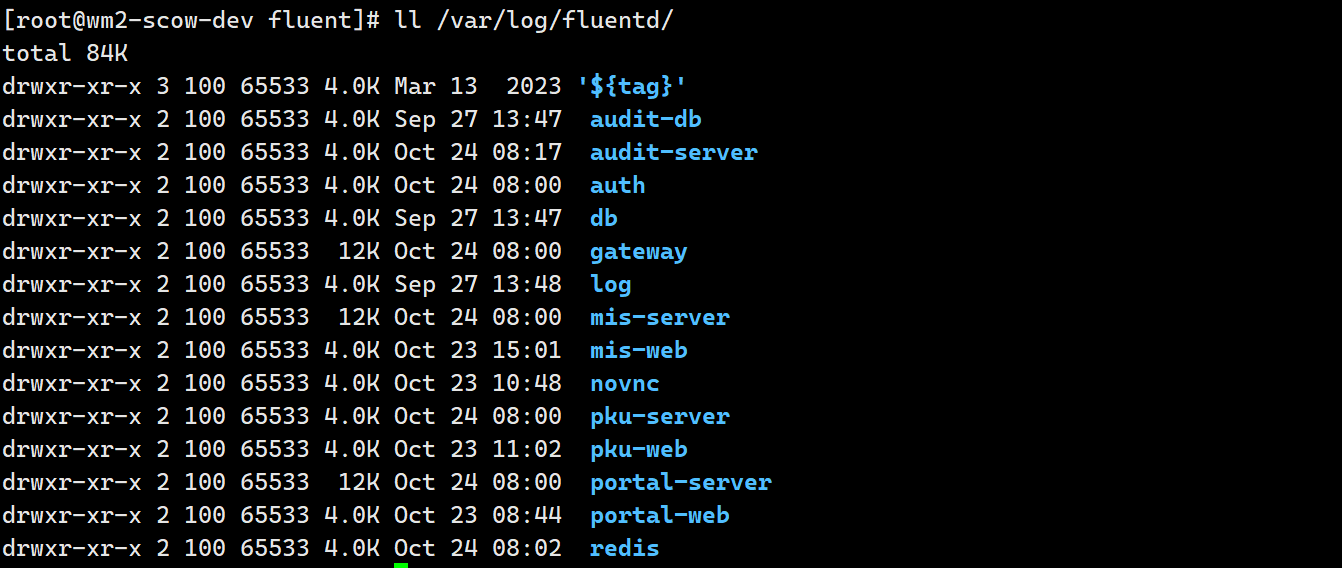The height and width of the screenshot is (568, 1342).
Task: Click the portal-server directory name
Action: click(x=680, y=483)
